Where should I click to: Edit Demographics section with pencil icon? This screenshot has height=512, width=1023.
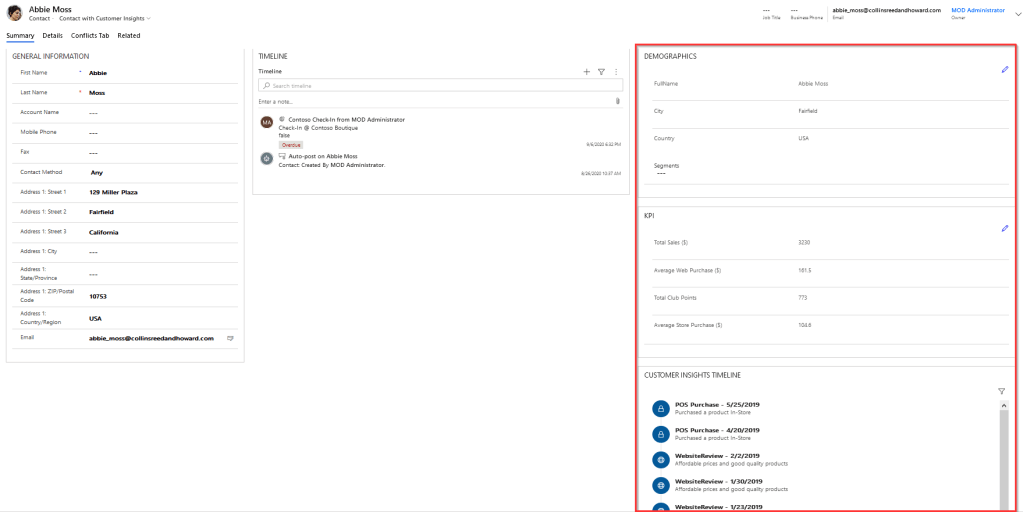click(1005, 69)
